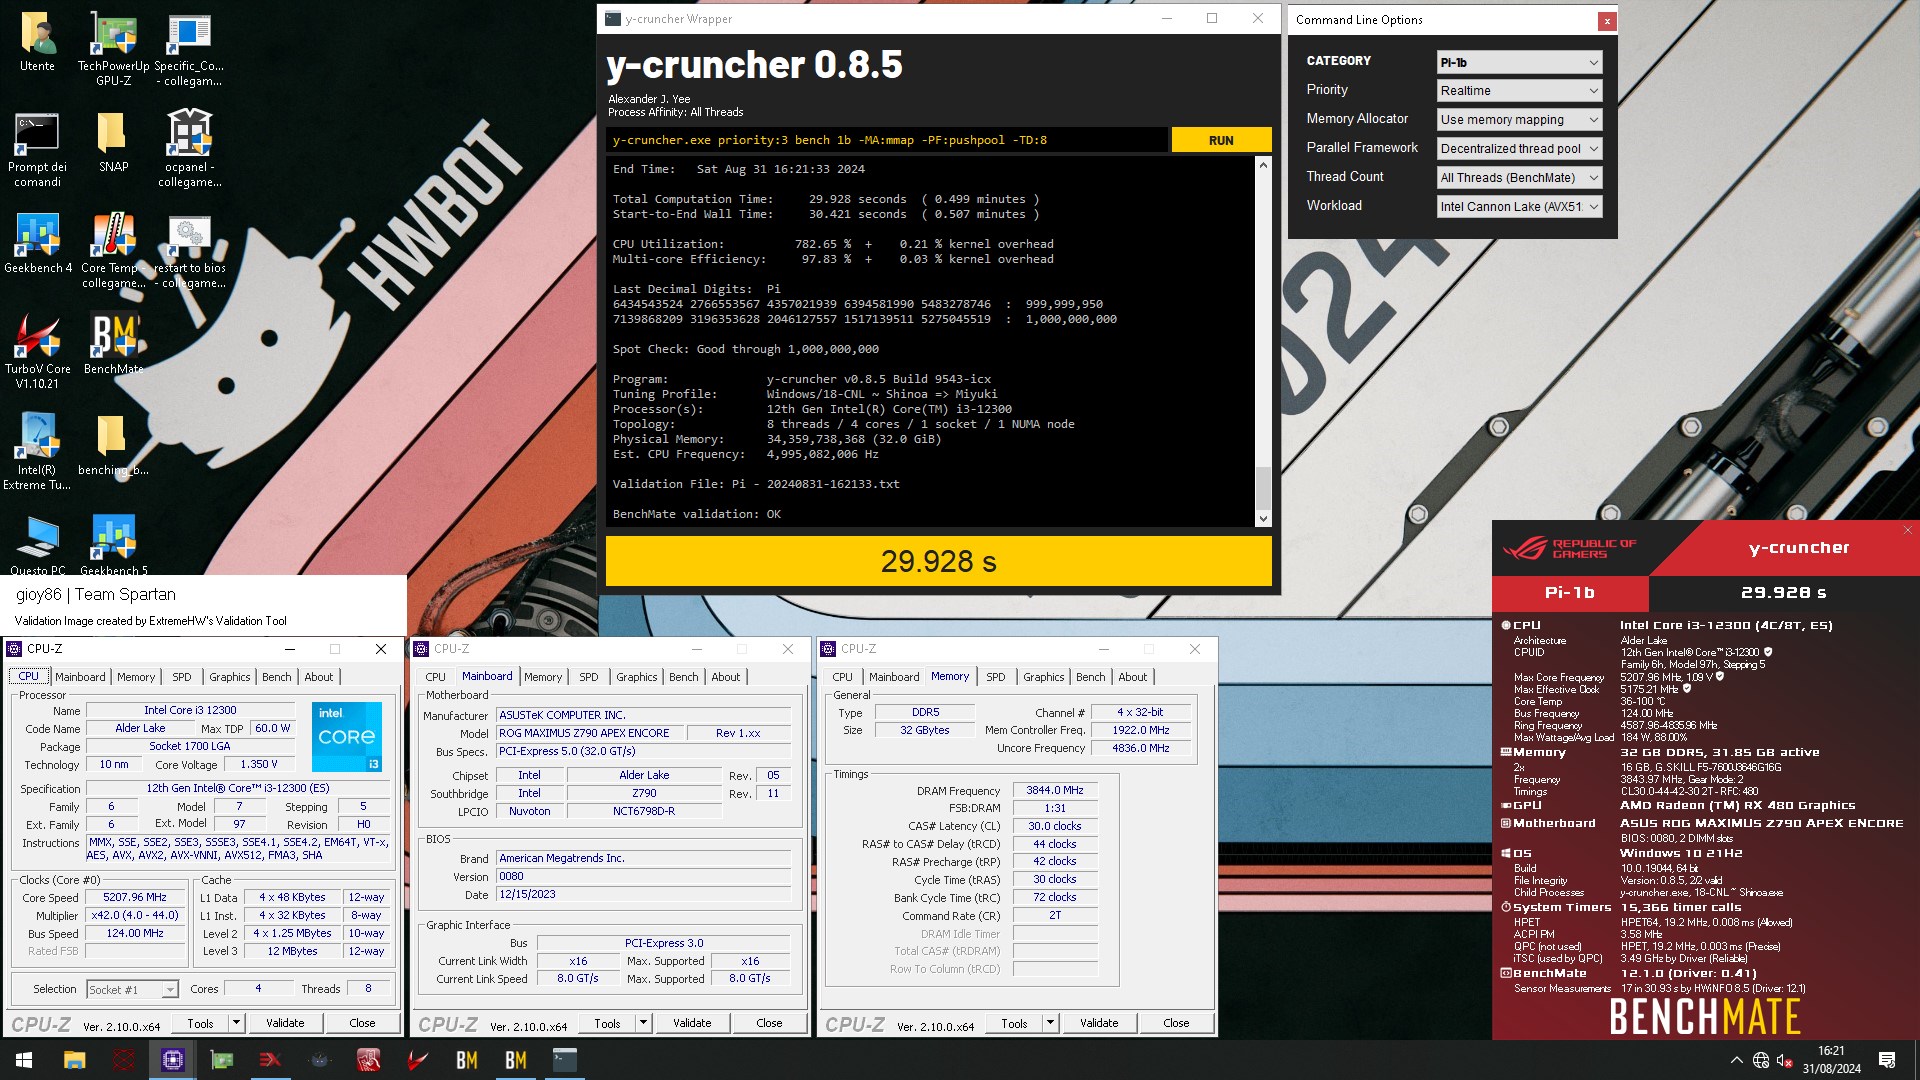Image resolution: width=1920 pixels, height=1080 pixels.
Task: Open the command prompt icon in taskbar
Action: click(x=564, y=1060)
